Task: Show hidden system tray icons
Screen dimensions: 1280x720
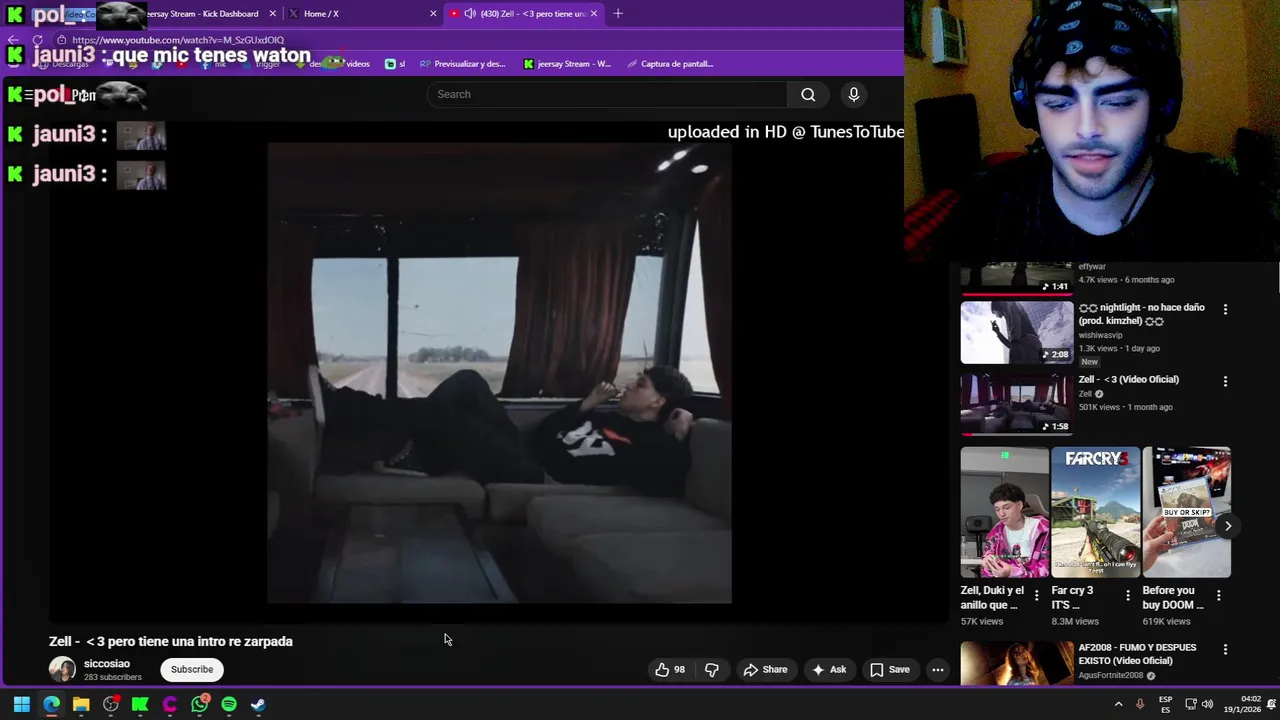Action: pyautogui.click(x=1118, y=704)
